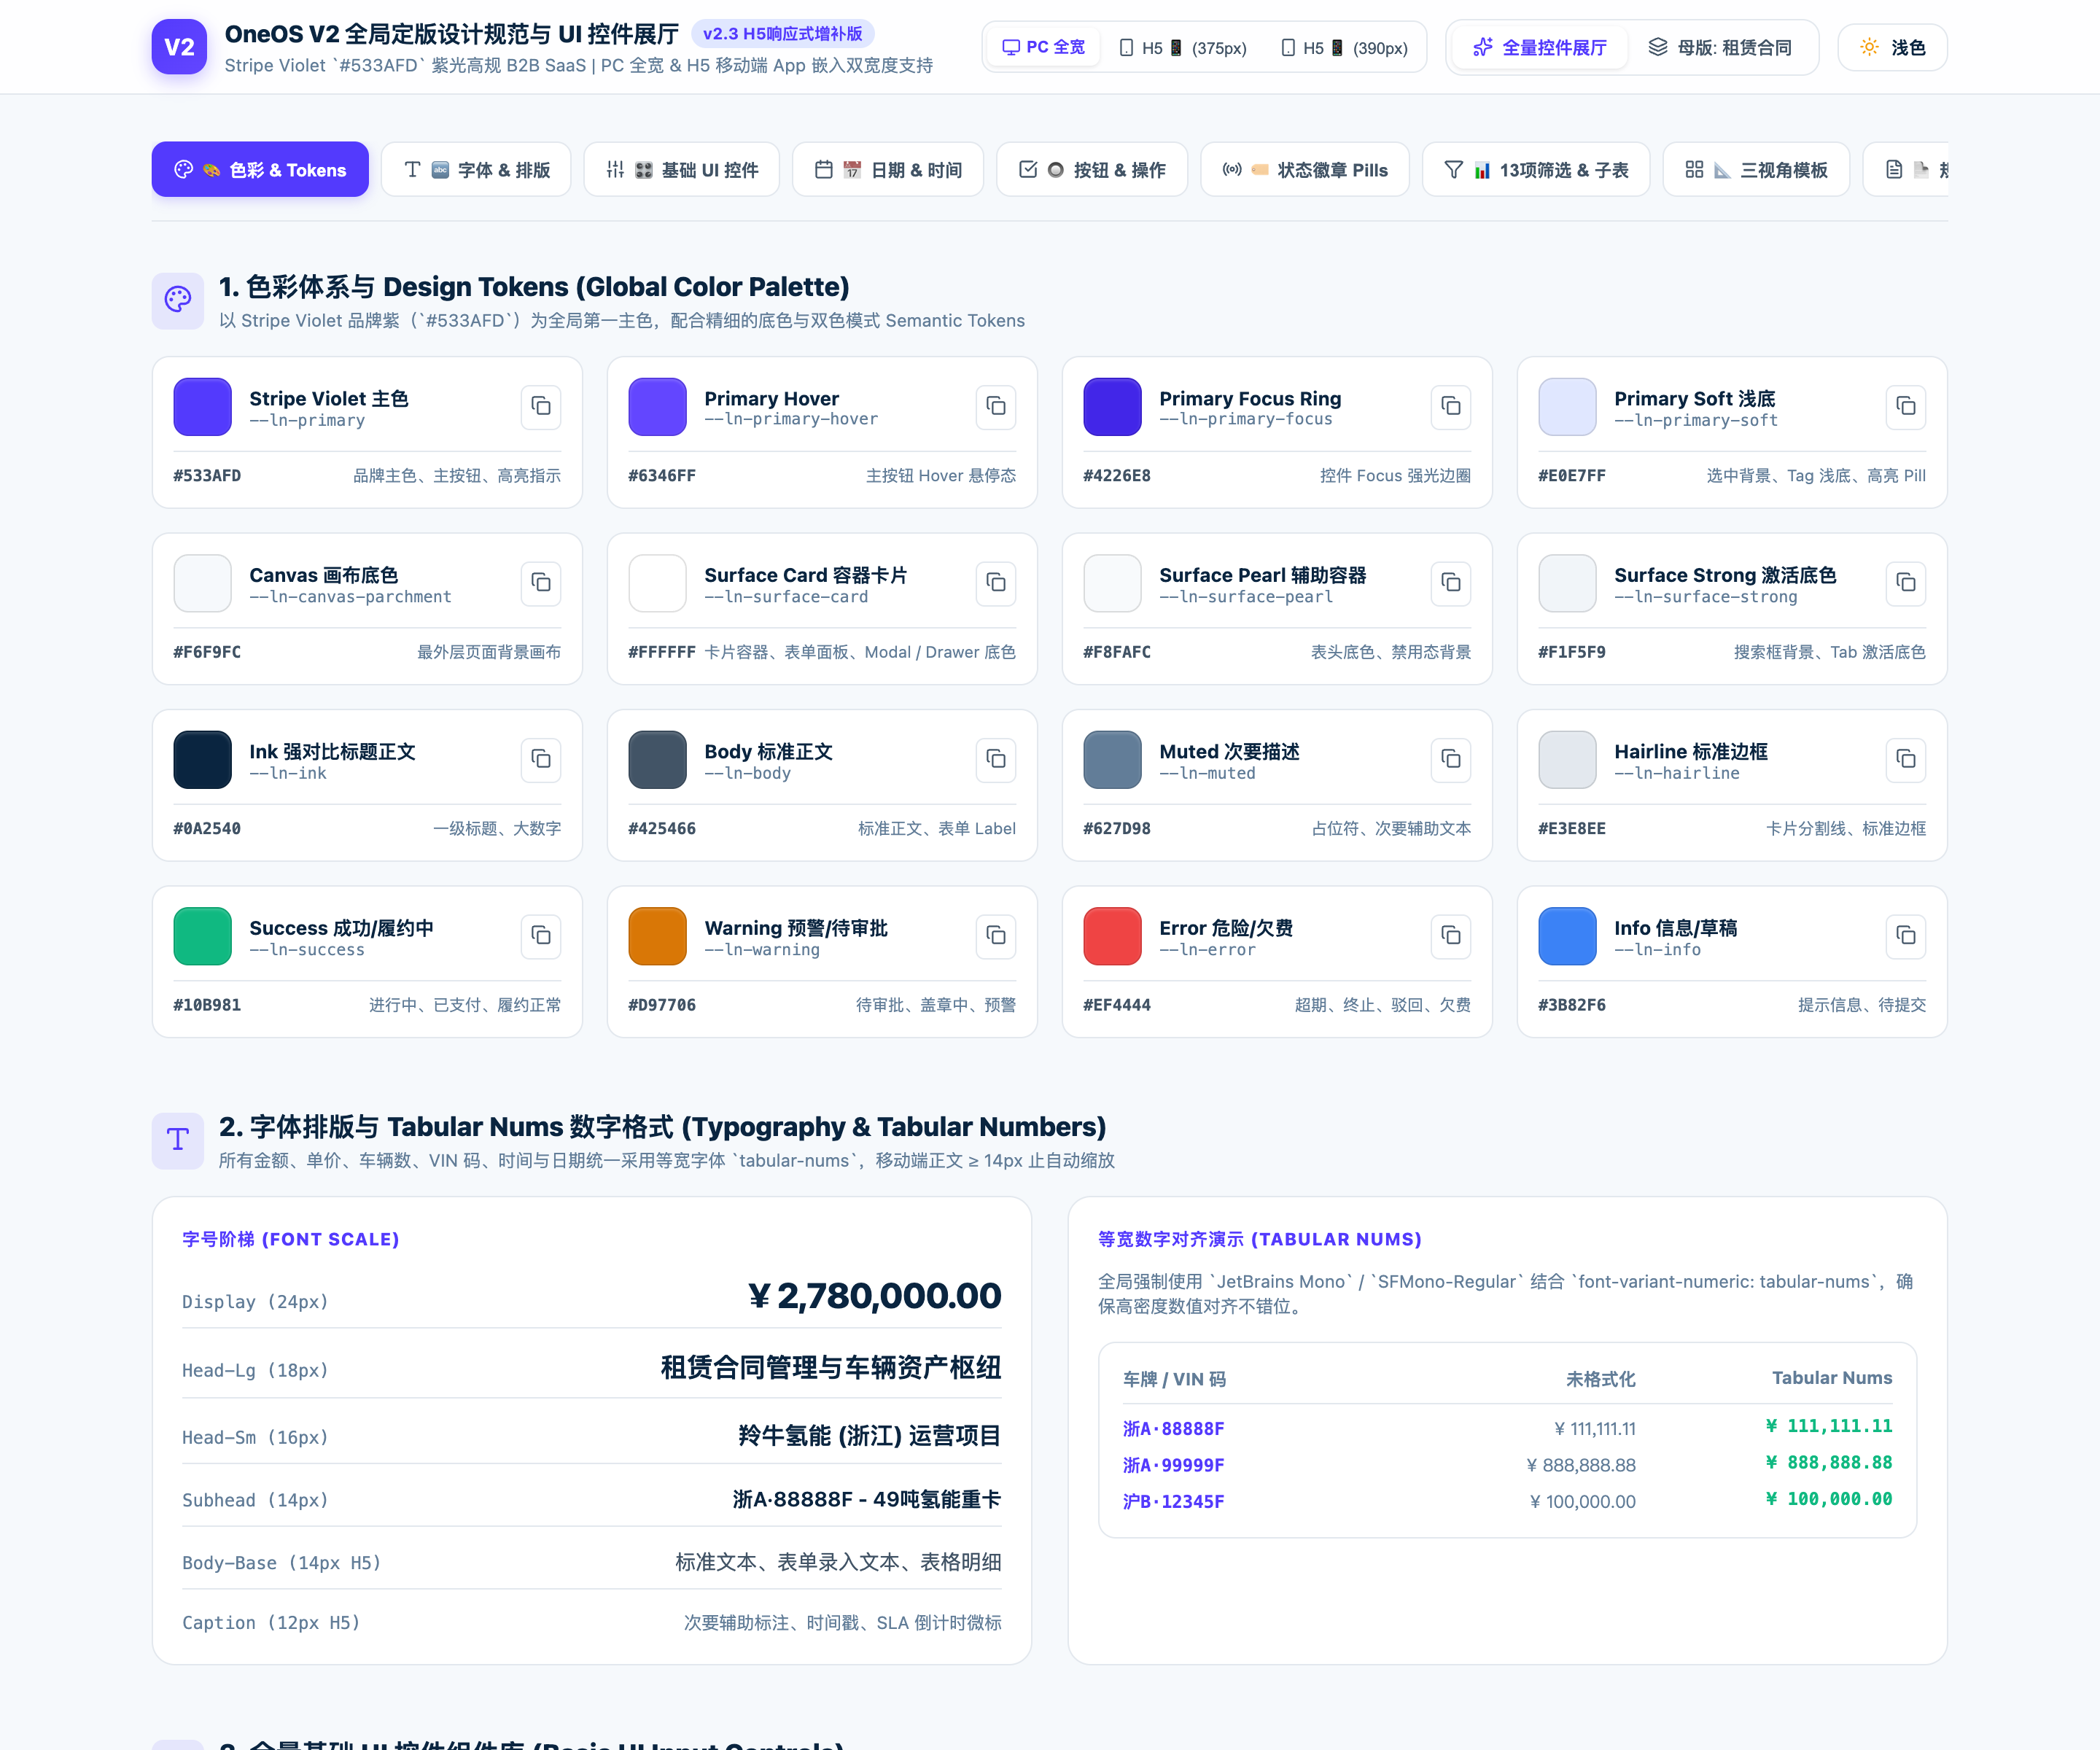
Task: Open the 状态徽章 Pills tab
Action: 1305,170
